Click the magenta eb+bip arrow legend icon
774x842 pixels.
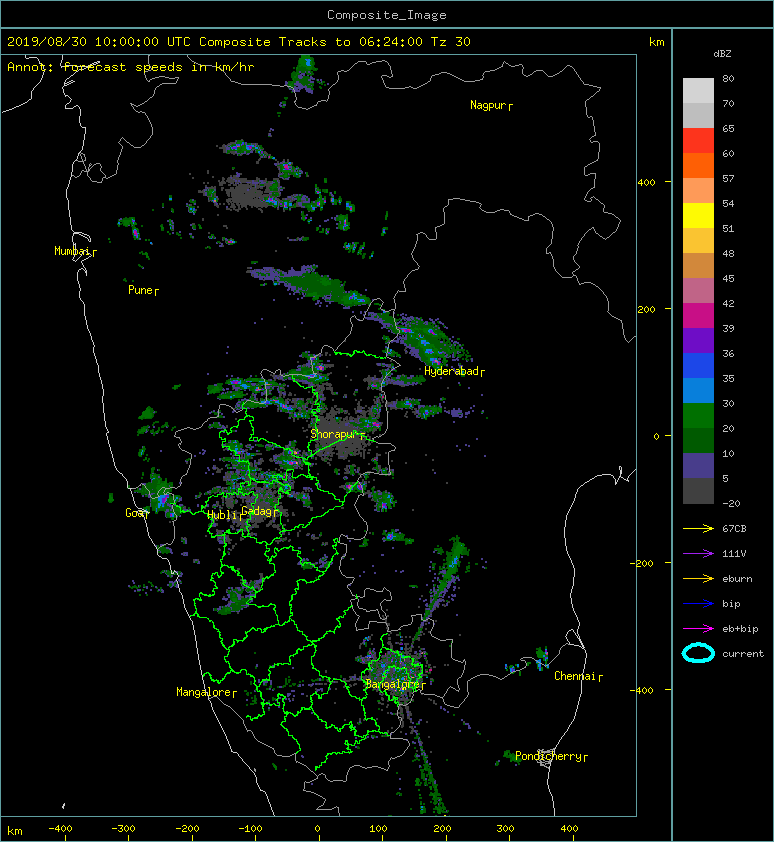point(698,629)
